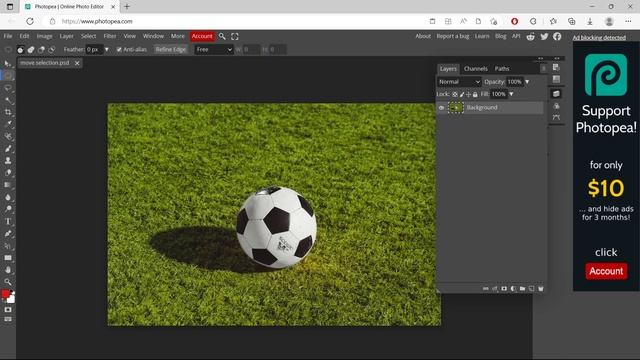This screenshot has width=640, height=360.
Task: Open the Filter menu
Action: tap(109, 36)
